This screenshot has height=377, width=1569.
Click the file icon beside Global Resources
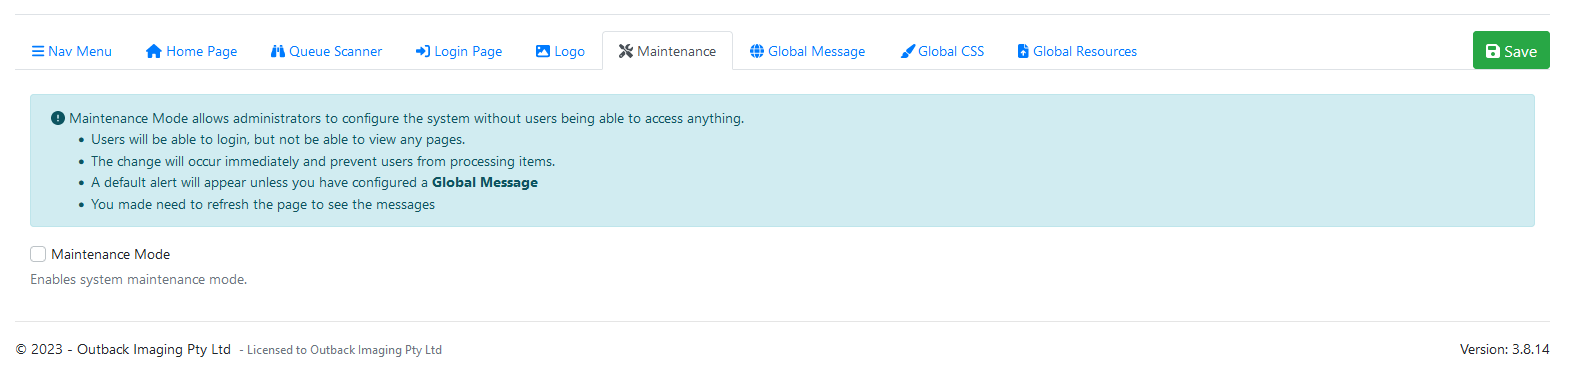coord(1023,51)
